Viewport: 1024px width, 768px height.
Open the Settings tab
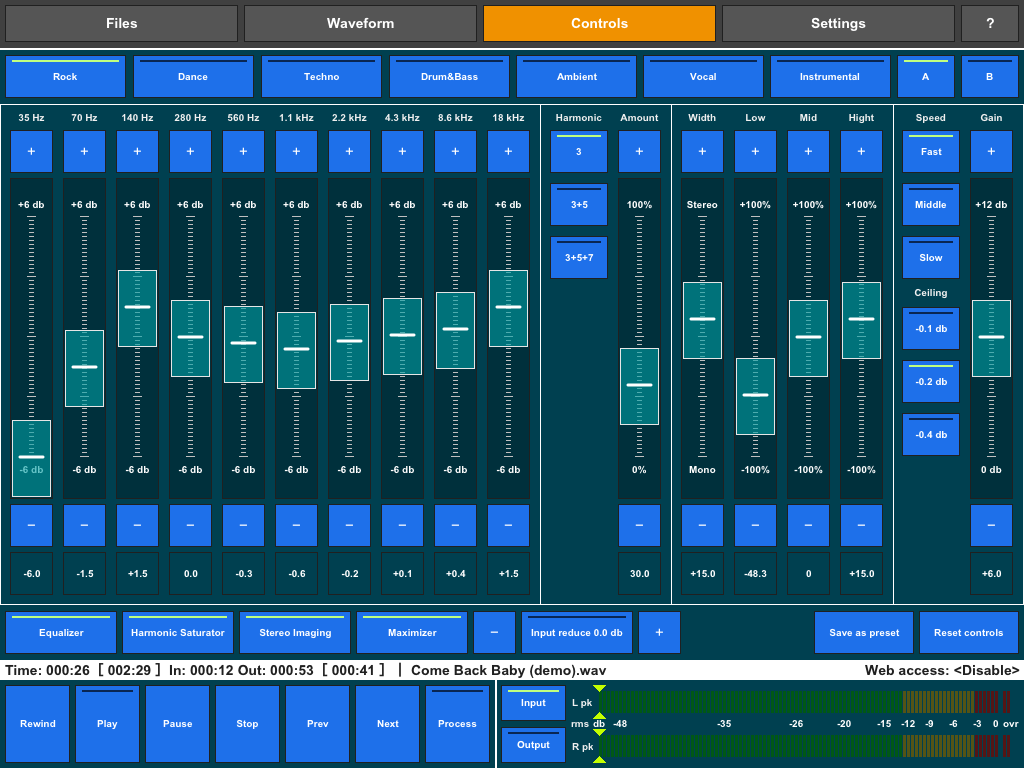838,22
